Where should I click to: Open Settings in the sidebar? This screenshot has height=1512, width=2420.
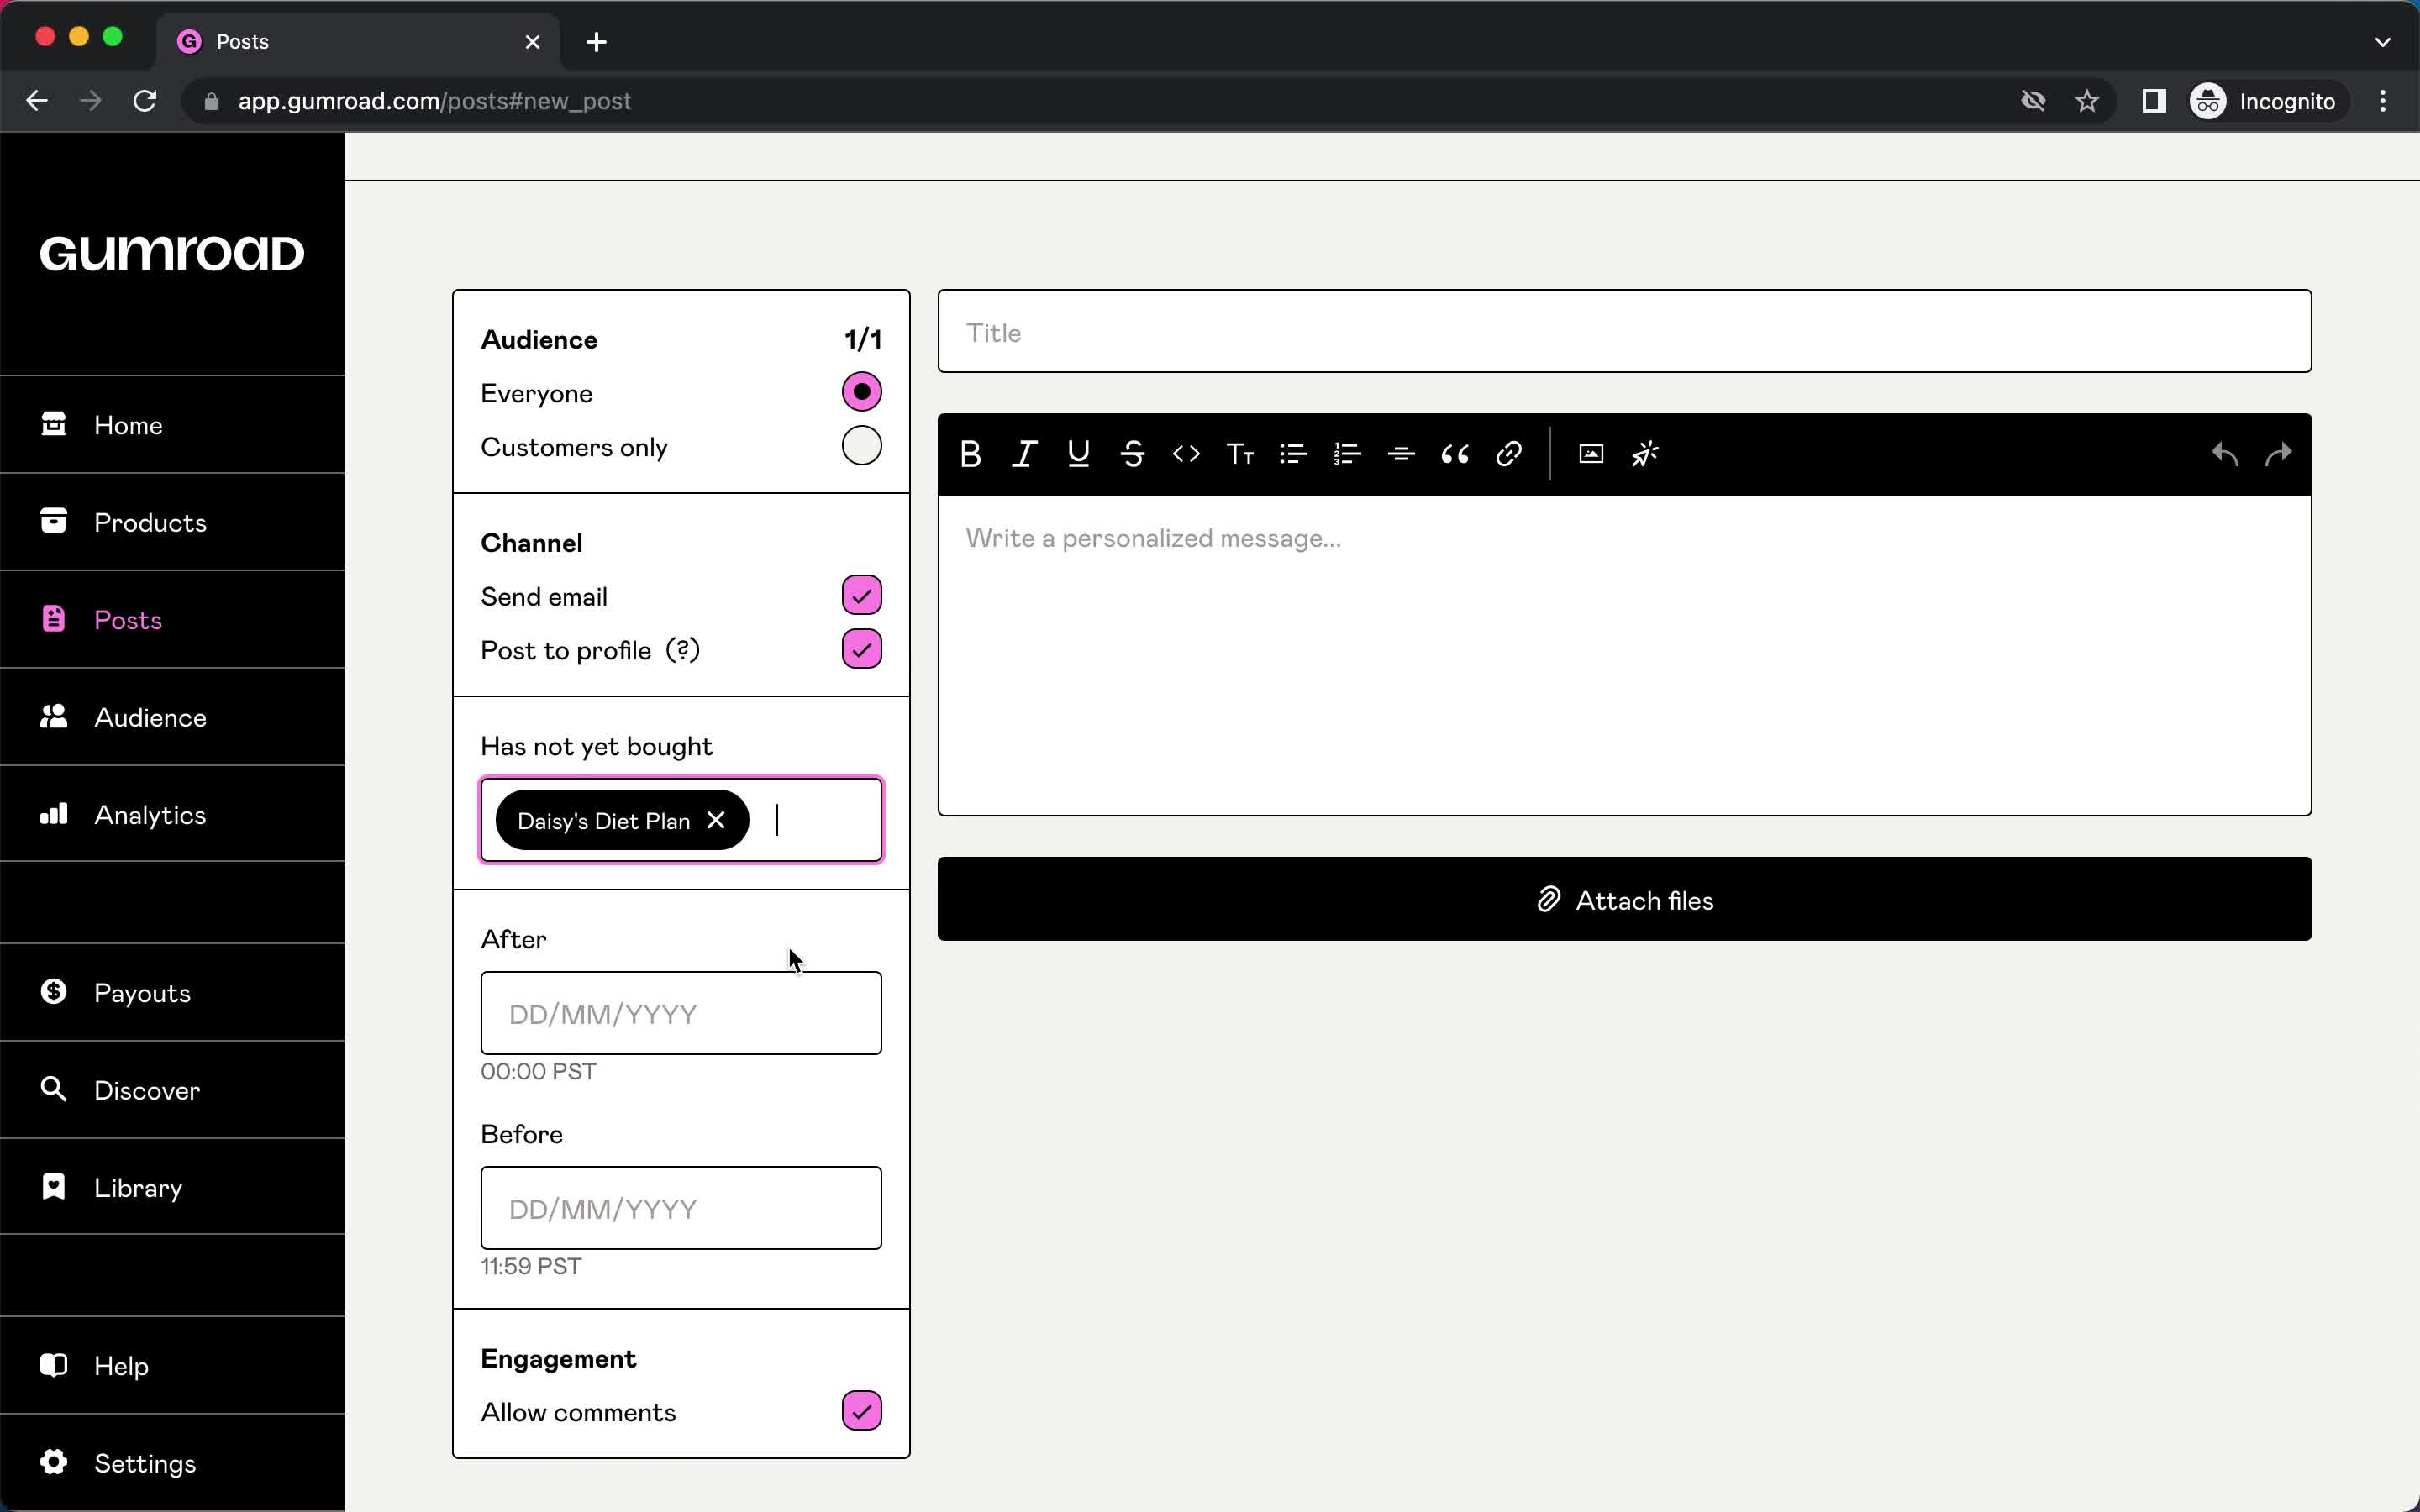click(x=172, y=1463)
